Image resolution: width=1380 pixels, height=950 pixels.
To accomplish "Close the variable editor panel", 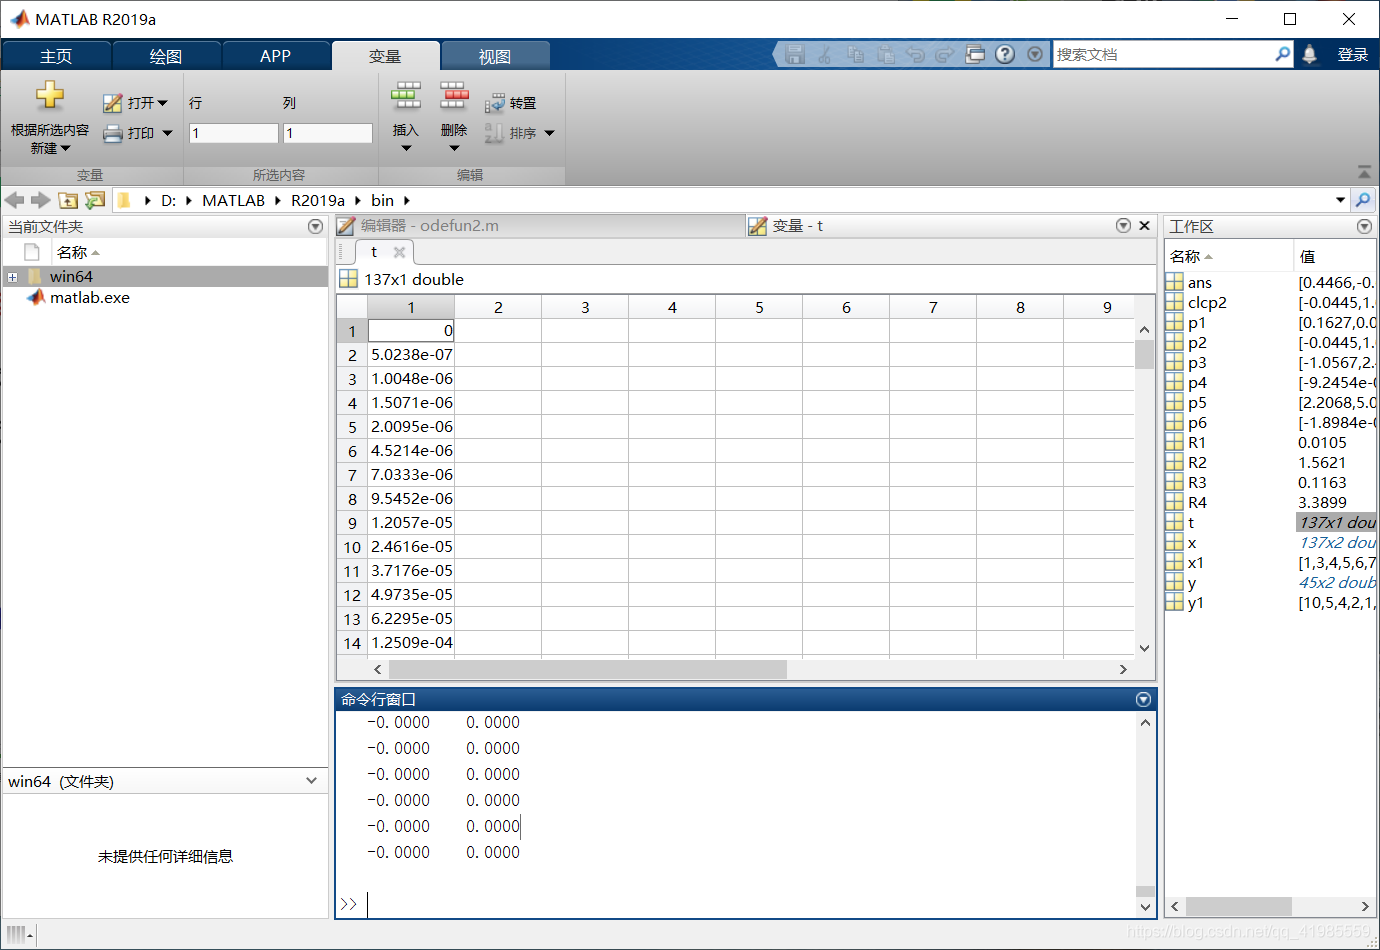I will tap(1145, 226).
